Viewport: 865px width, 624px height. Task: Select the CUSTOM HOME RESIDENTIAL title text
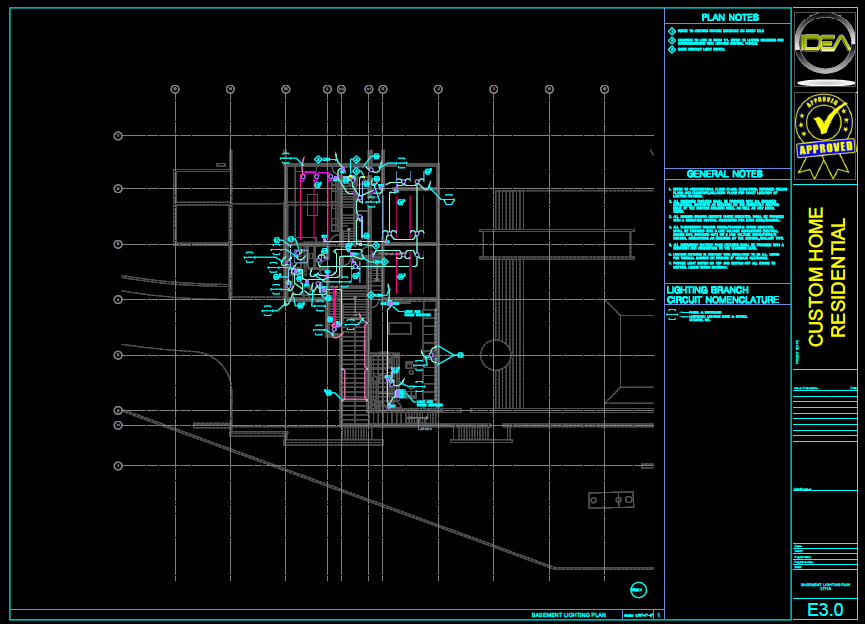(825, 276)
